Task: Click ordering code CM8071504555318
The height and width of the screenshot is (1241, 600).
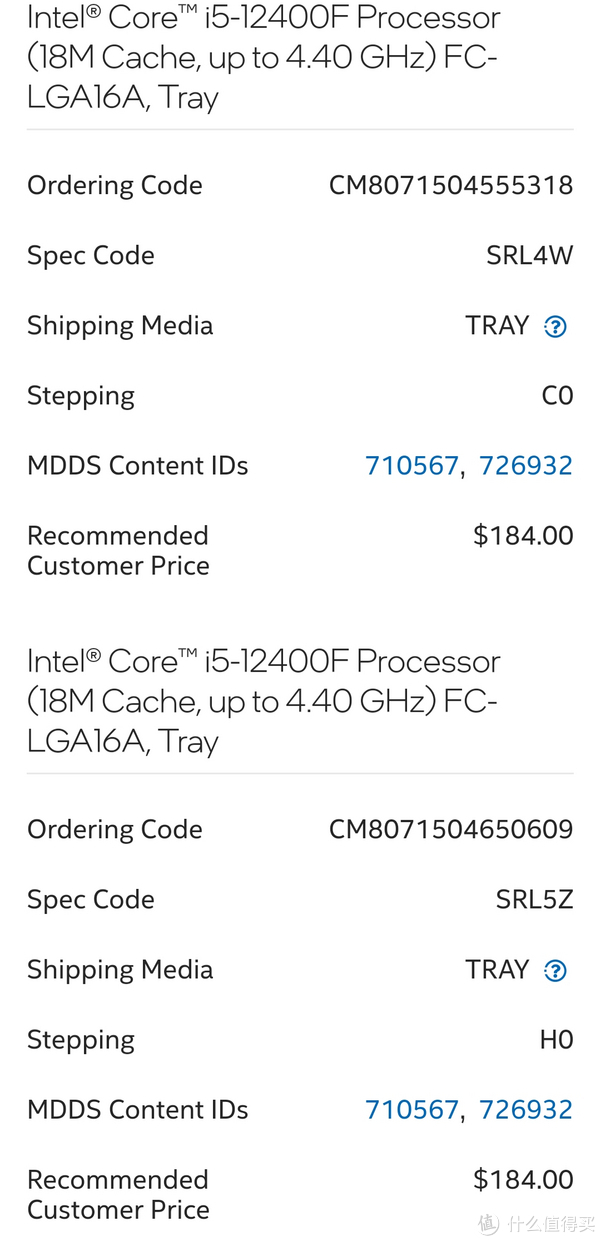Action: 451,186
